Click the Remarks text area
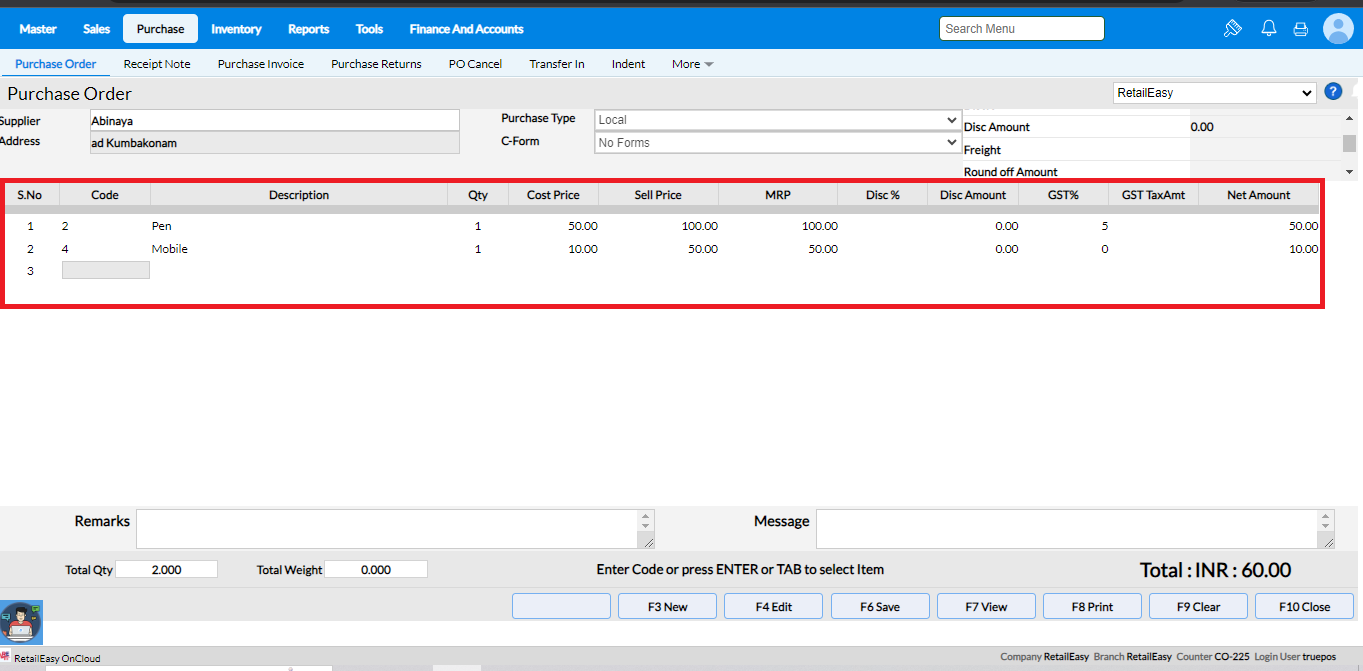This screenshot has height=671, width=1363. [x=388, y=529]
